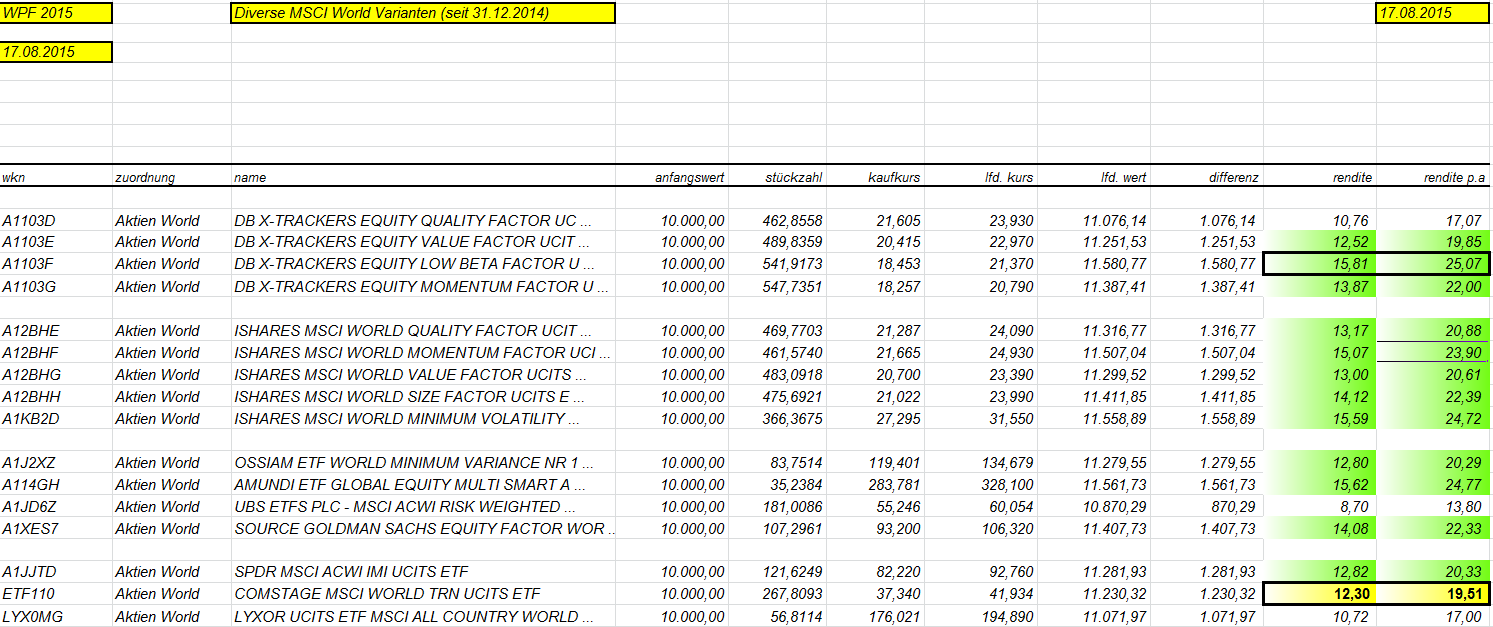This screenshot has width=1493, height=627.
Task: Select WKN cell A1103E
Action: 56,242
